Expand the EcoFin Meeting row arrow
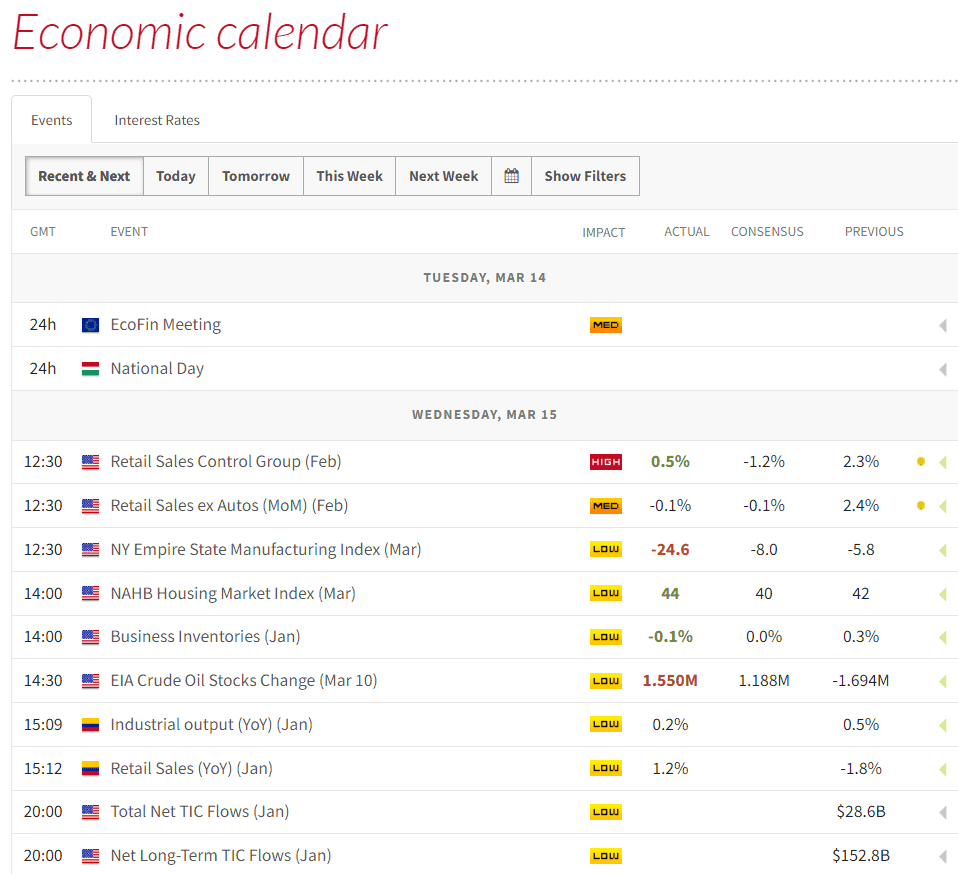Screen dimensions: 958x874 [943, 326]
